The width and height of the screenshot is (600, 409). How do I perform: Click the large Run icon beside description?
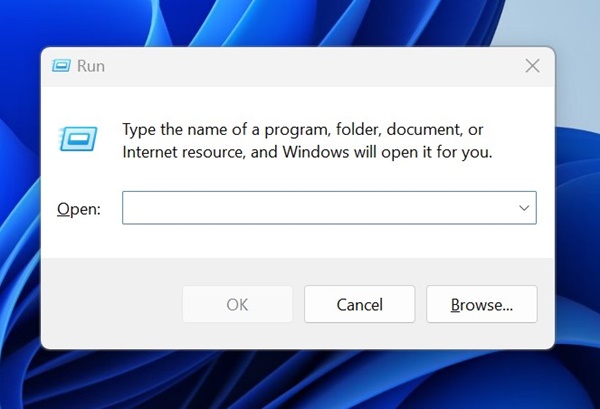point(78,139)
